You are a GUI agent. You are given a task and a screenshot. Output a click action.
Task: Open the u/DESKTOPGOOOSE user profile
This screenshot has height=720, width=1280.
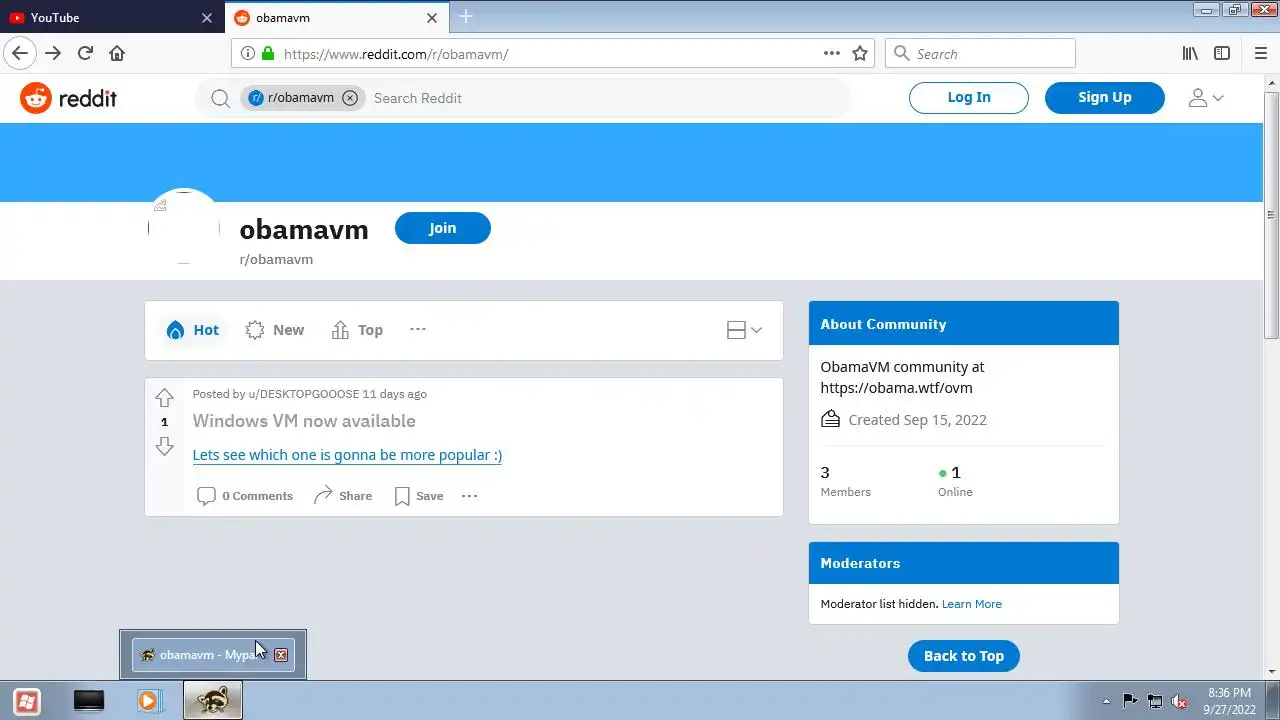304,394
